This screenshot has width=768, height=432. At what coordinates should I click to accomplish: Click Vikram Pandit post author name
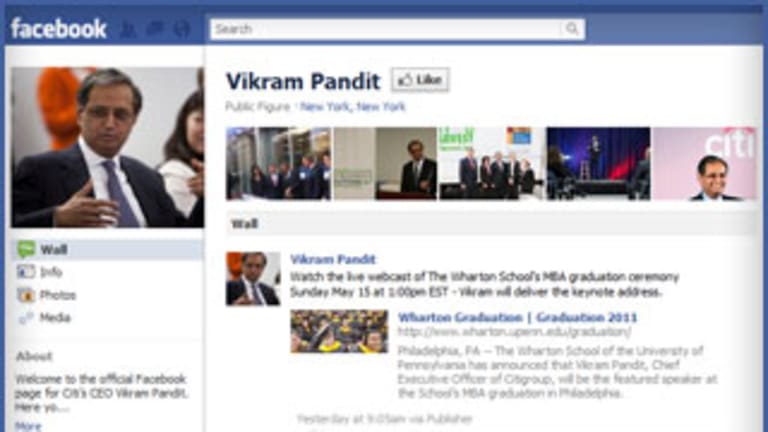point(333,259)
